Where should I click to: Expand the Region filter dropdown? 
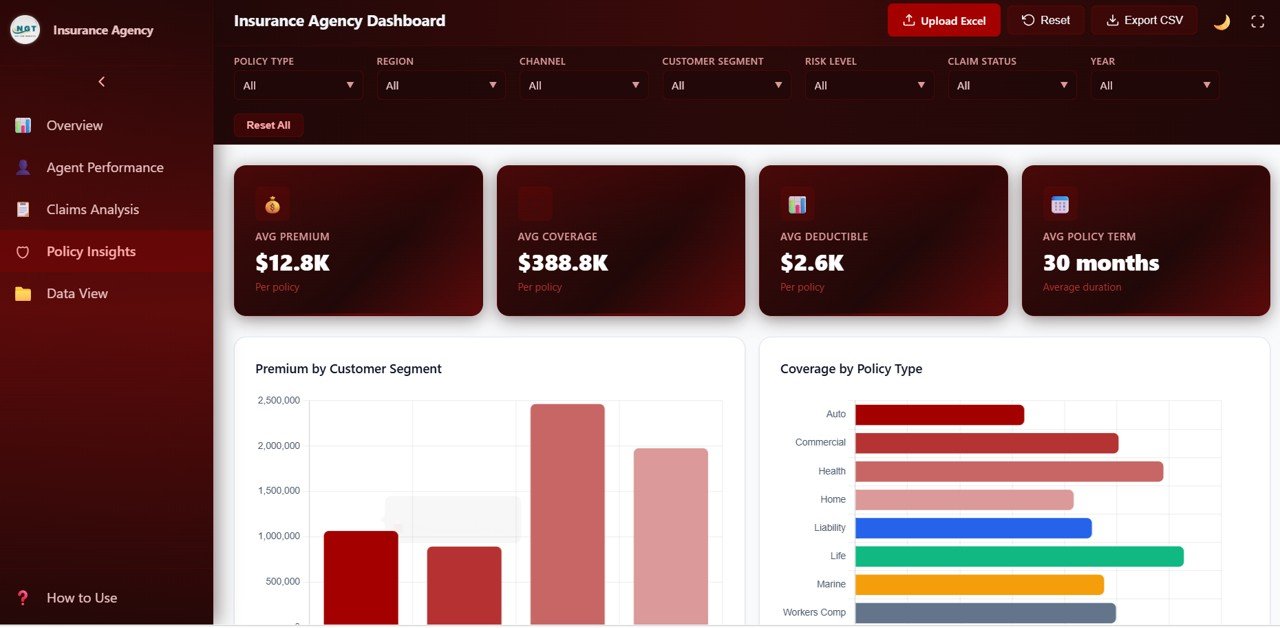(441, 86)
